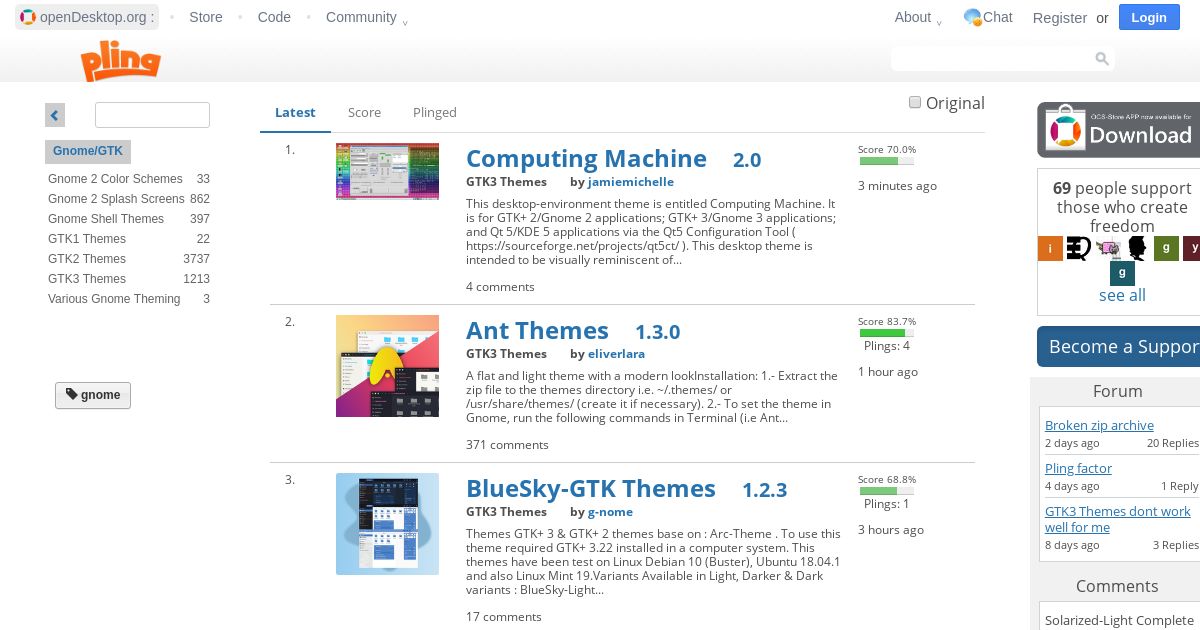Open the Code menu item
Image resolution: width=1200 pixels, height=630 pixels.
pyautogui.click(x=274, y=17)
